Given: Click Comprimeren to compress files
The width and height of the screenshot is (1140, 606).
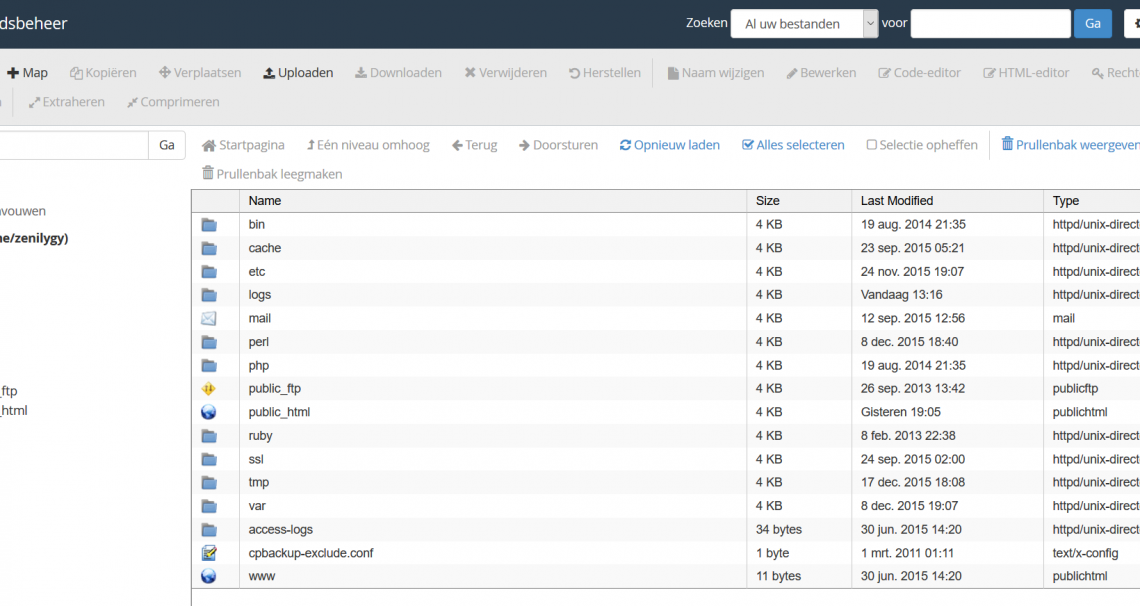Looking at the screenshot, I should 173,102.
